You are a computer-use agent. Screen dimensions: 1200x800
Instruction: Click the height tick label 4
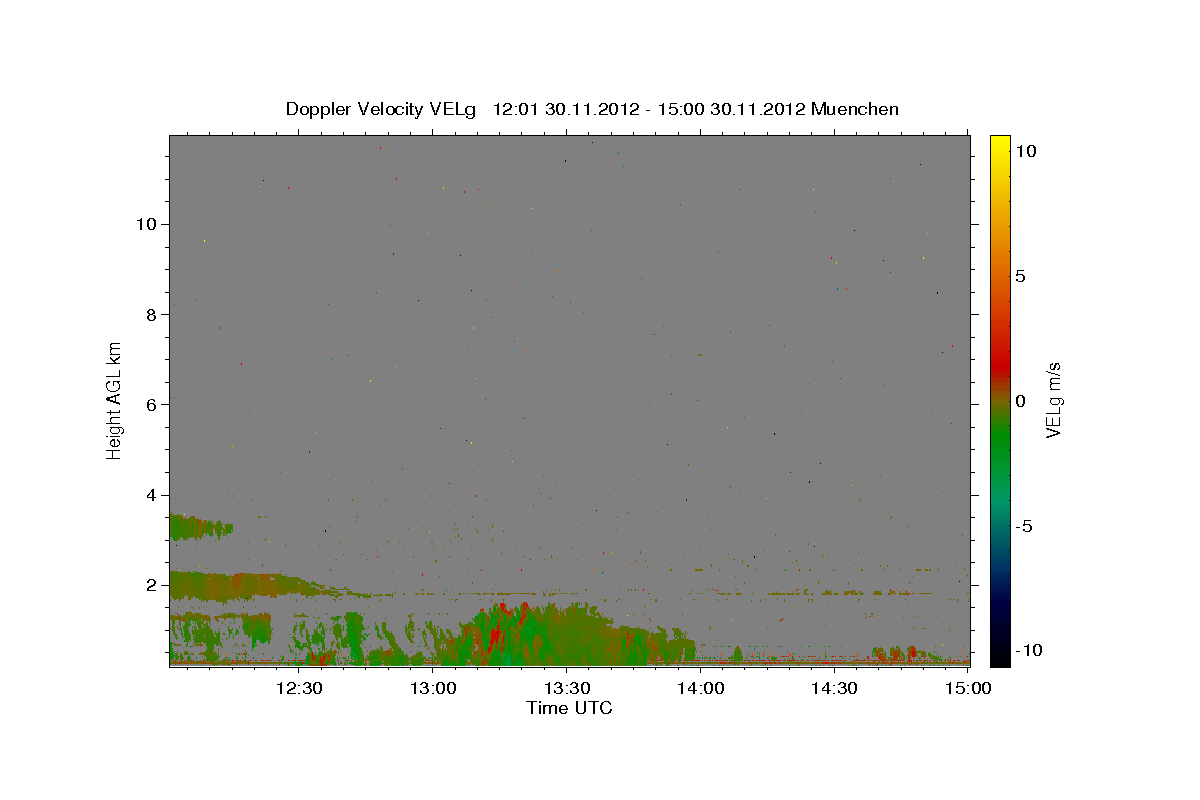(x=152, y=495)
